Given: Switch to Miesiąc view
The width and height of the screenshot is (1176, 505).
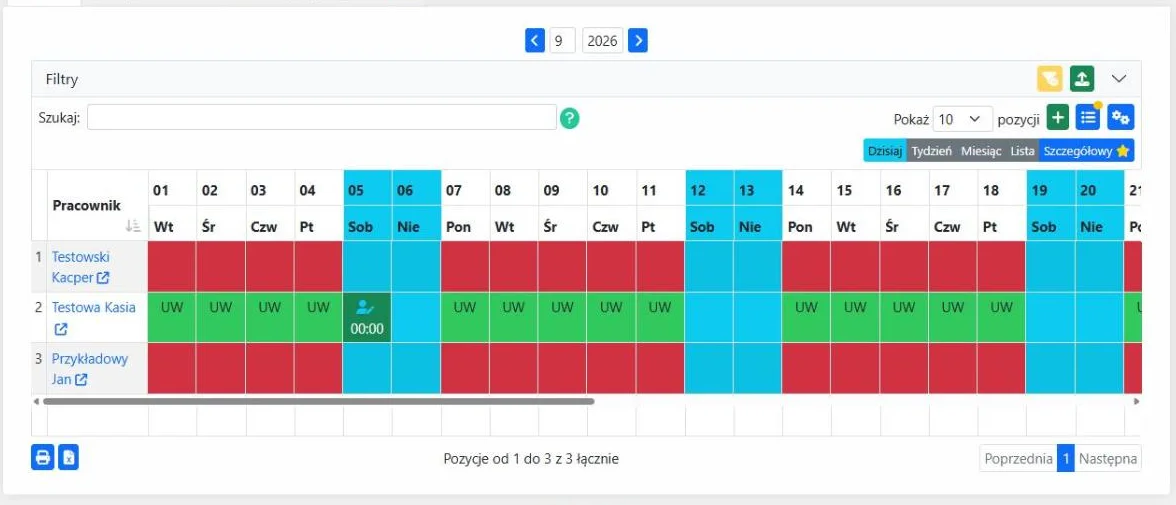Looking at the screenshot, I should tap(981, 151).
